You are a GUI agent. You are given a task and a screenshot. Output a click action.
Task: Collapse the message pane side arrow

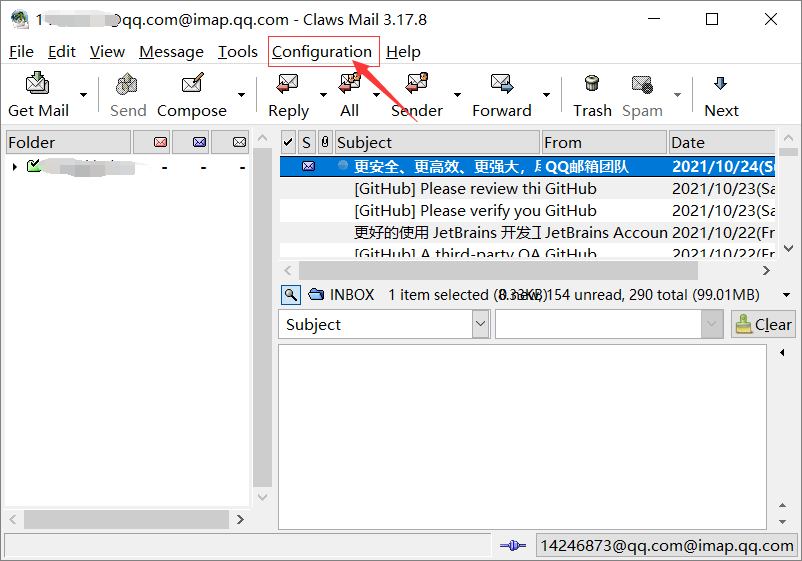pos(782,352)
